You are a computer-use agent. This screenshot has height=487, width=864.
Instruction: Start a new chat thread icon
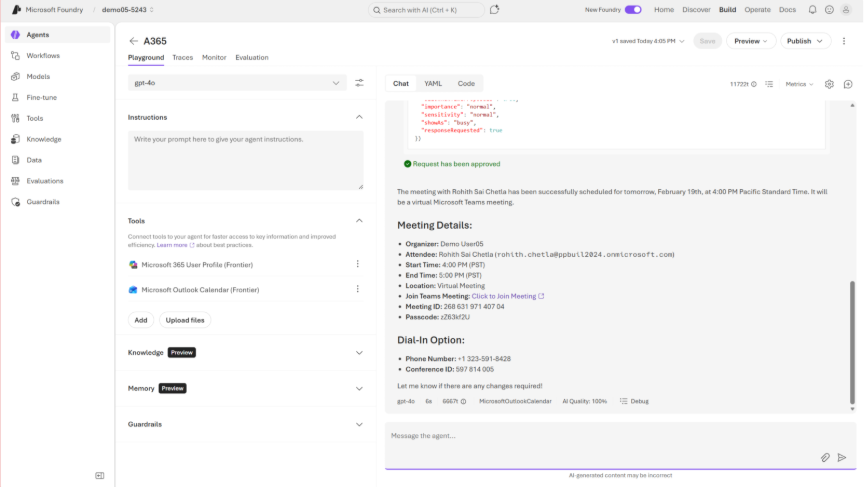(848, 84)
